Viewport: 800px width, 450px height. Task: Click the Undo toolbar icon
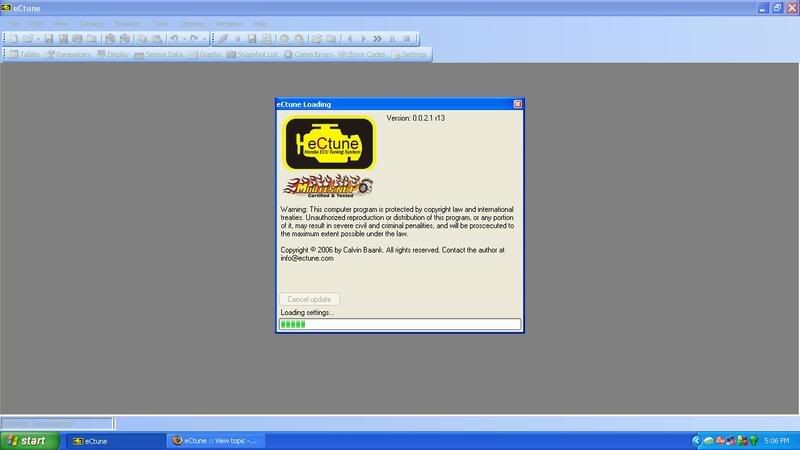click(x=174, y=39)
